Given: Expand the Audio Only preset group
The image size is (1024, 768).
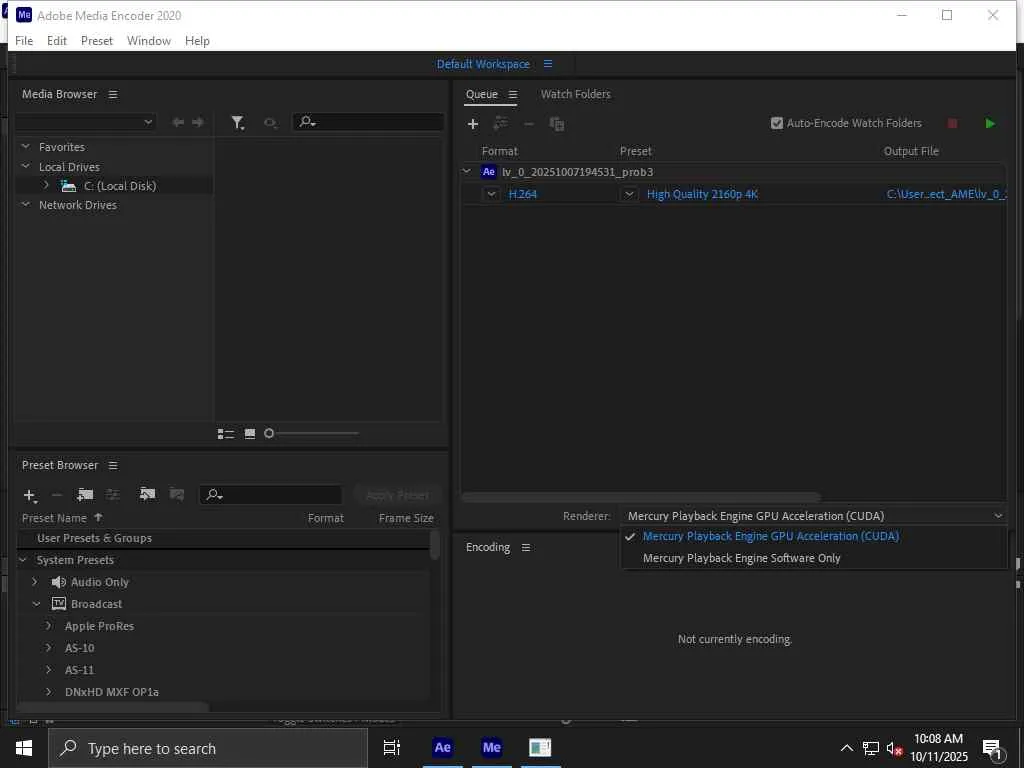Looking at the screenshot, I should coord(35,582).
